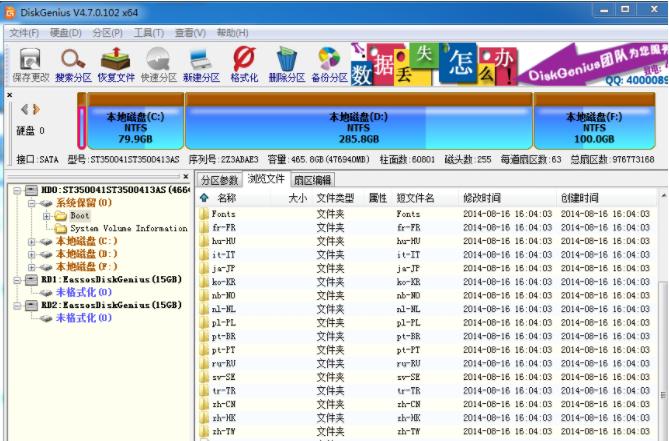
Task: Close the left tree panel with x
Action: pos(186,176)
